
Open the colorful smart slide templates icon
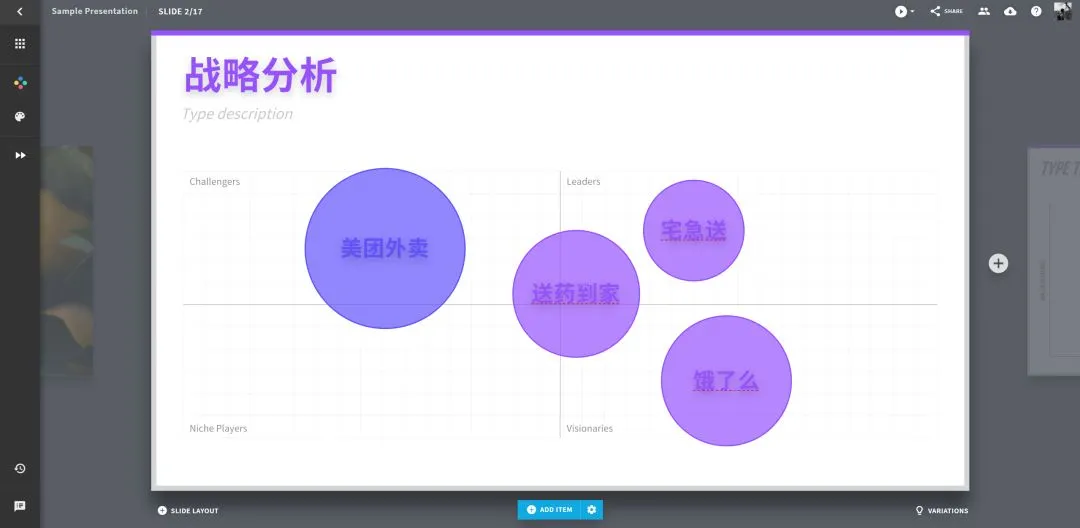pos(20,83)
